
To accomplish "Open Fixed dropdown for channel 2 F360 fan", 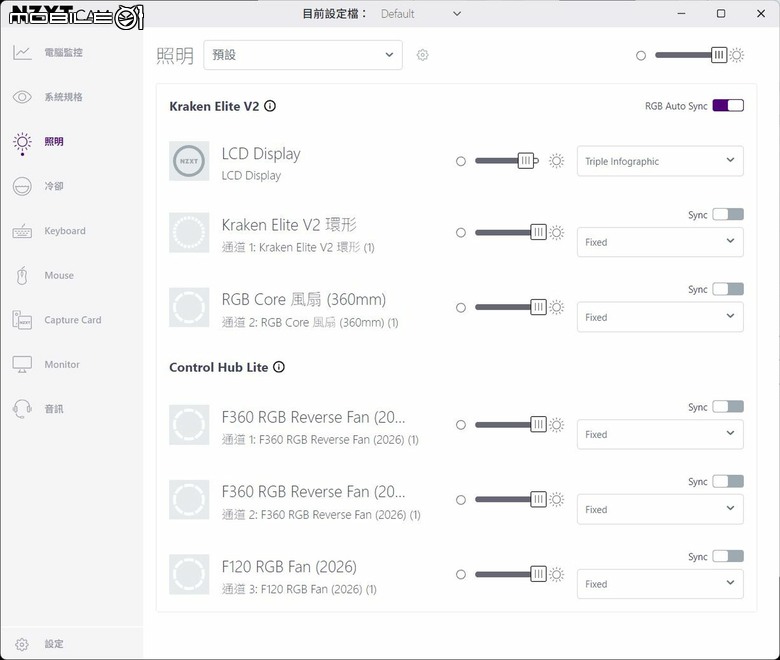I will [x=660, y=509].
